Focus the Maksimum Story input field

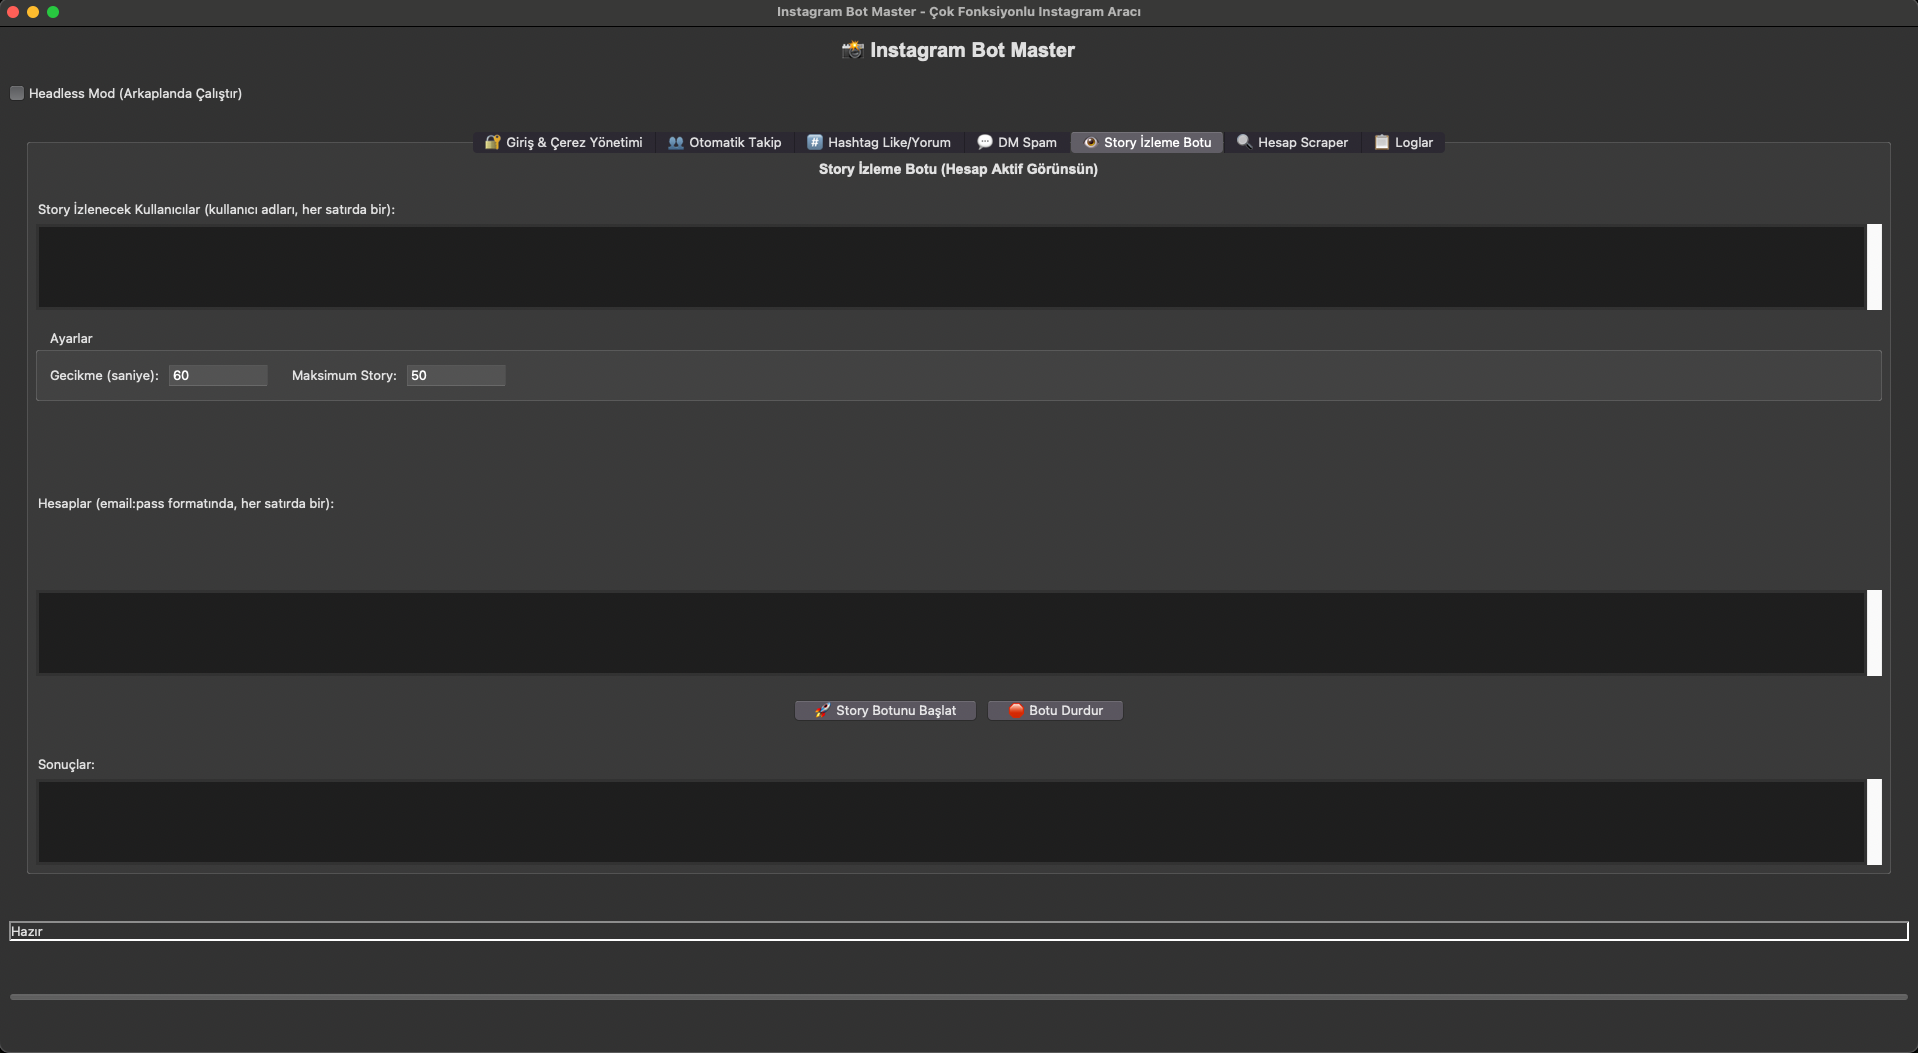456,375
